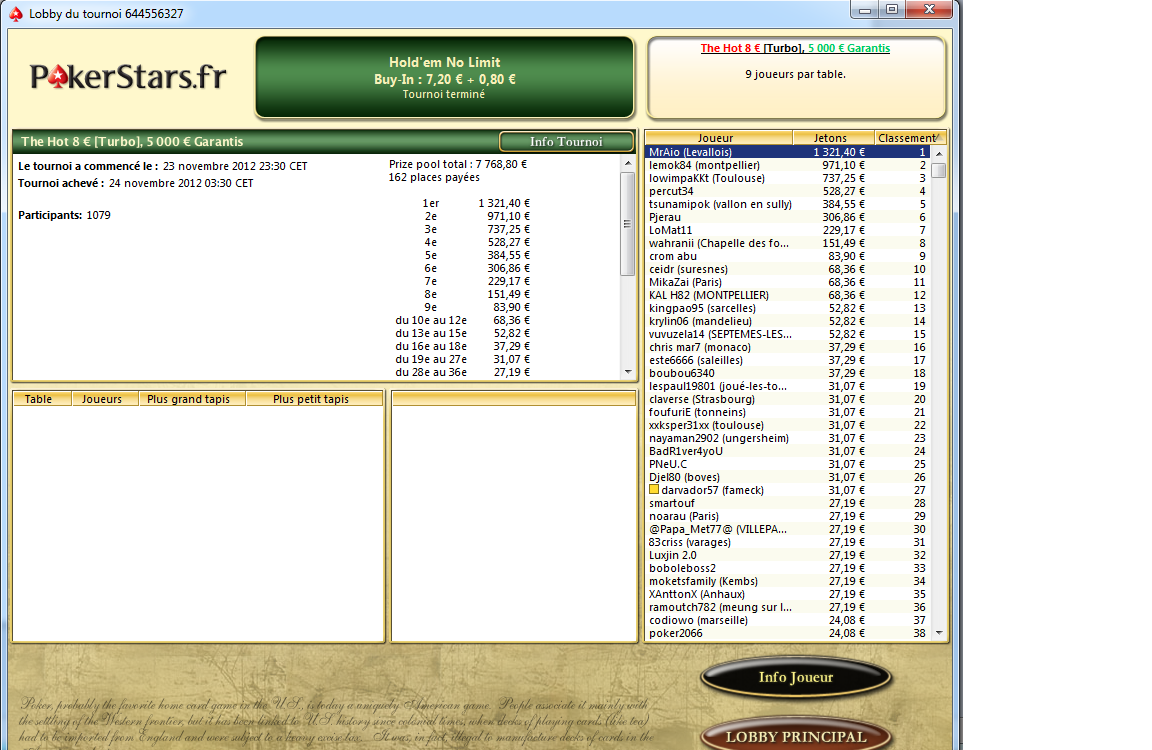This screenshot has height=750, width=1152.
Task: Select player MrAio (Levallois)
Action: pos(787,152)
